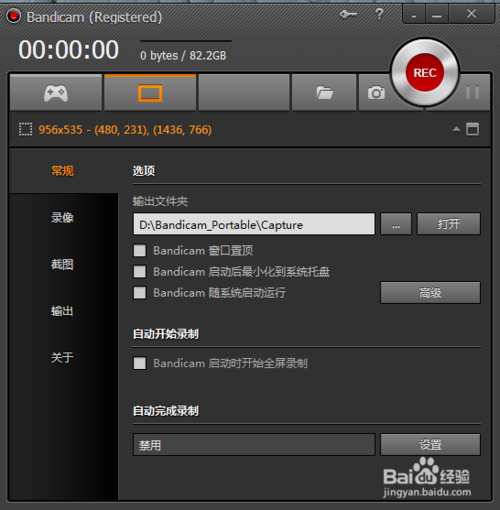Open the output folder icon tab

[x=324, y=93]
